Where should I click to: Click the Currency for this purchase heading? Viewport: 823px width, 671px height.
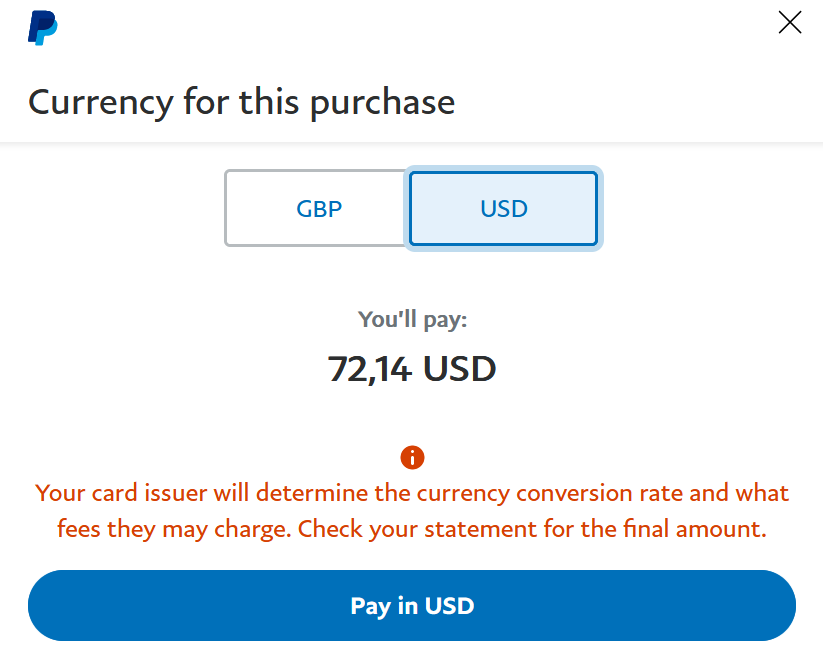point(241,102)
